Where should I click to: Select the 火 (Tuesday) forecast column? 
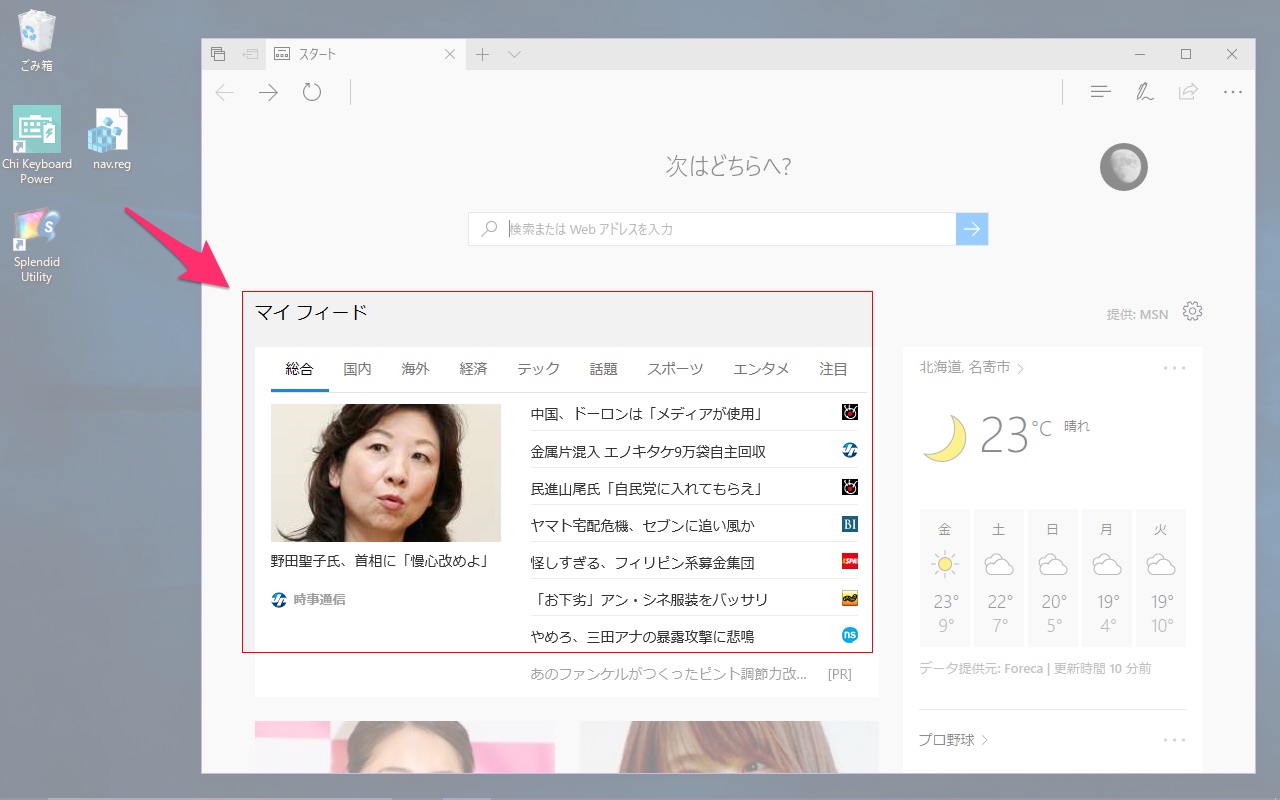point(1161,578)
